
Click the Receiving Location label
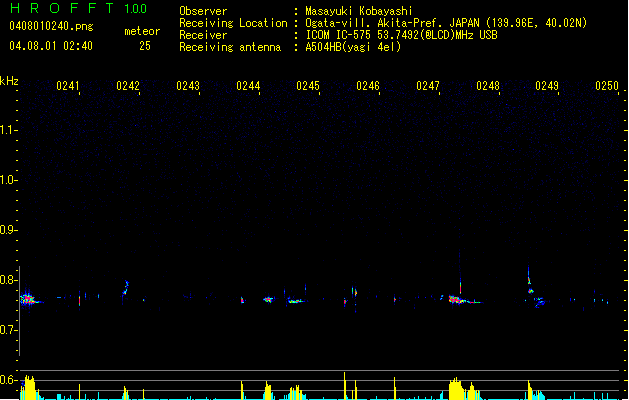click(233, 23)
